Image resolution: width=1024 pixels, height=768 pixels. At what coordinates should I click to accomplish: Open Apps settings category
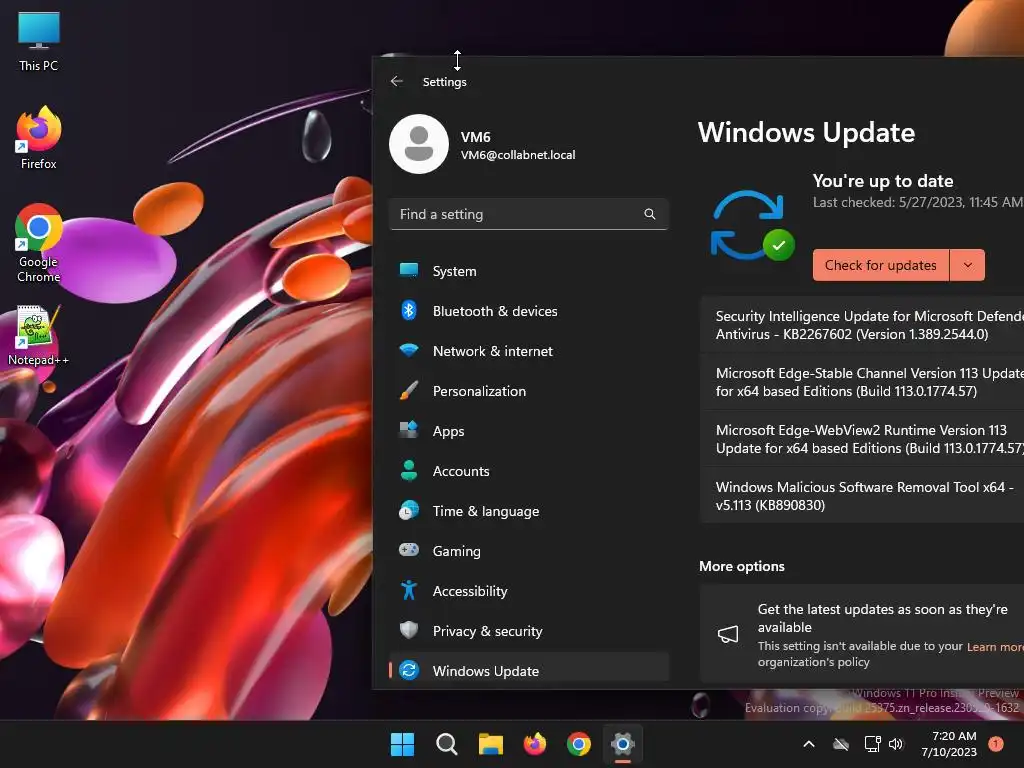click(529, 430)
